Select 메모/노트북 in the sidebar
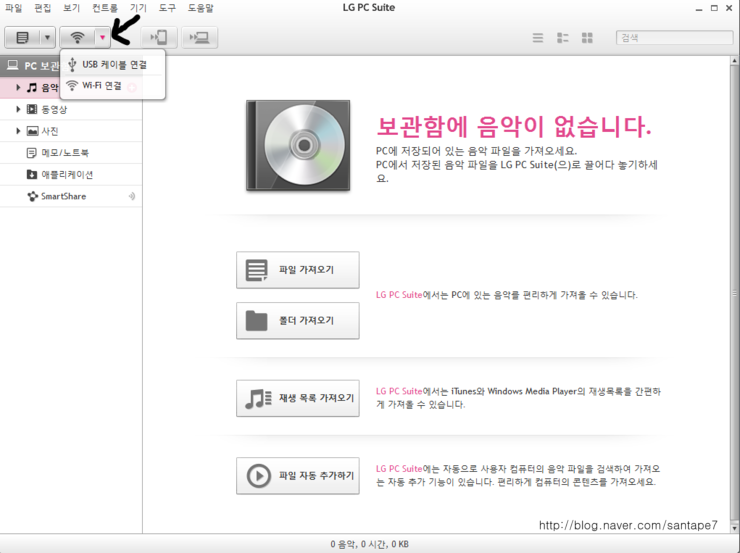Screen dimensions: 740x553 coord(71,153)
